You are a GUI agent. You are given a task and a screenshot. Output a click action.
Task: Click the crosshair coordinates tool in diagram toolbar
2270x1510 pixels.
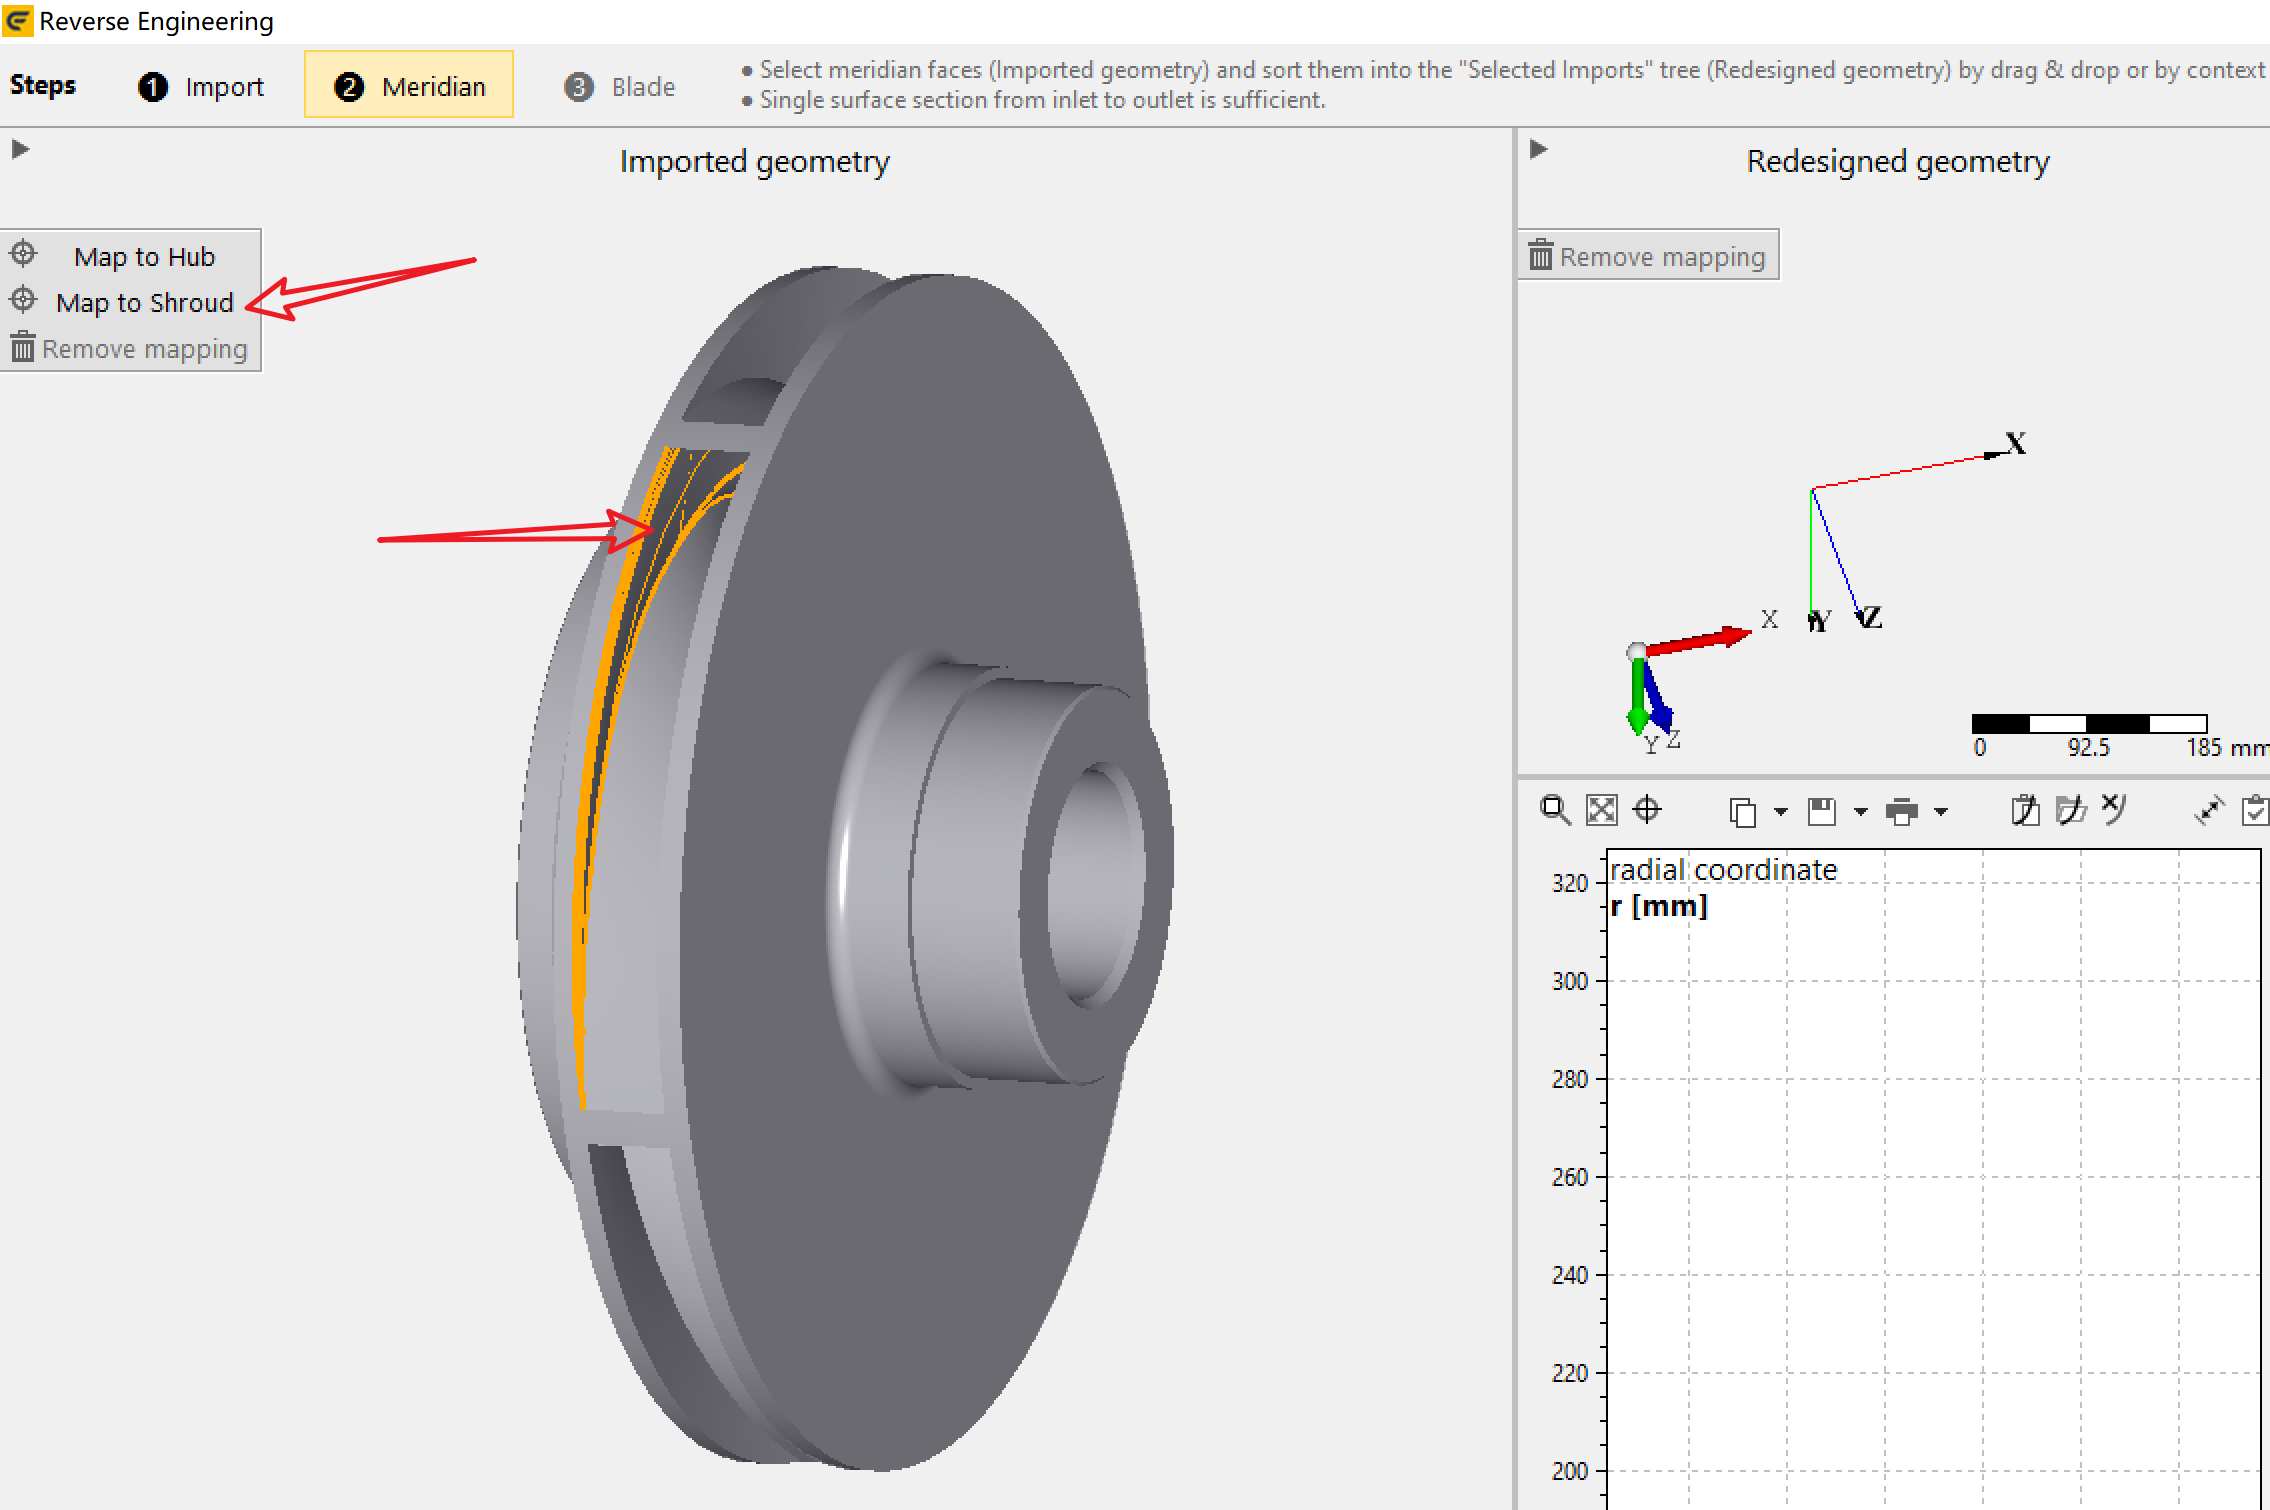1646,809
